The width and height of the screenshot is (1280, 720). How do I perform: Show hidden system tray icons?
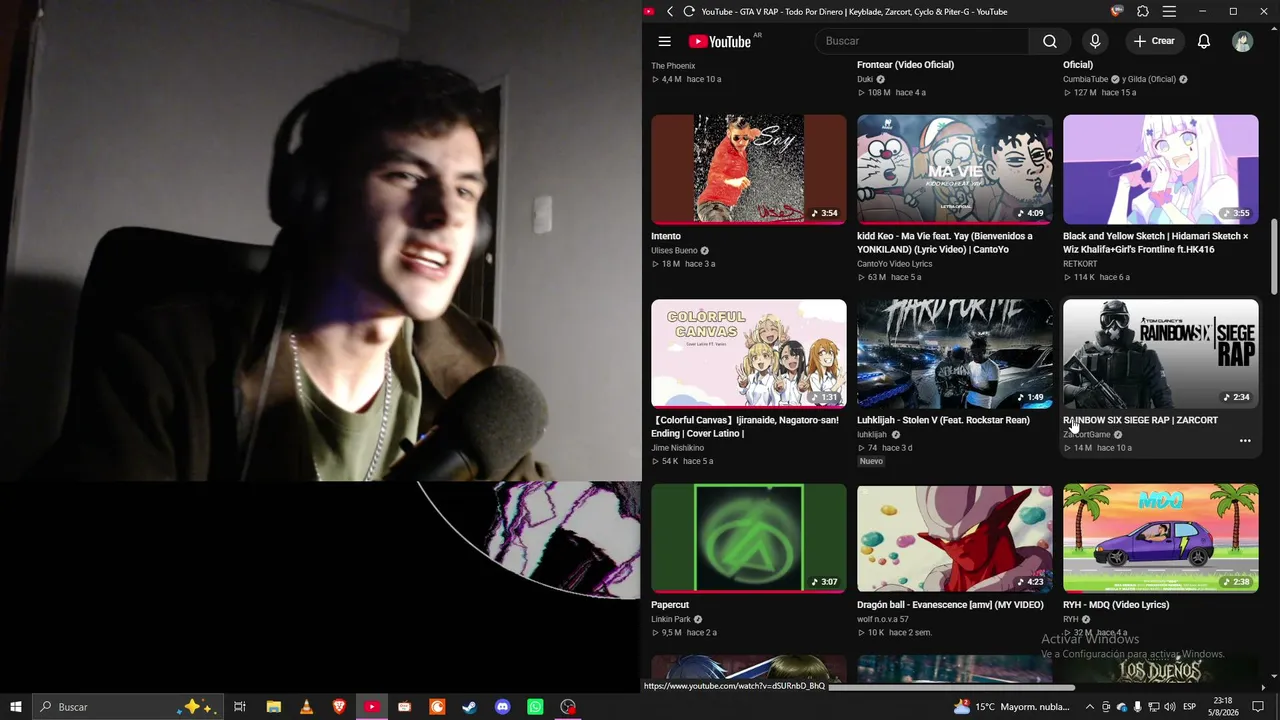coord(1090,707)
